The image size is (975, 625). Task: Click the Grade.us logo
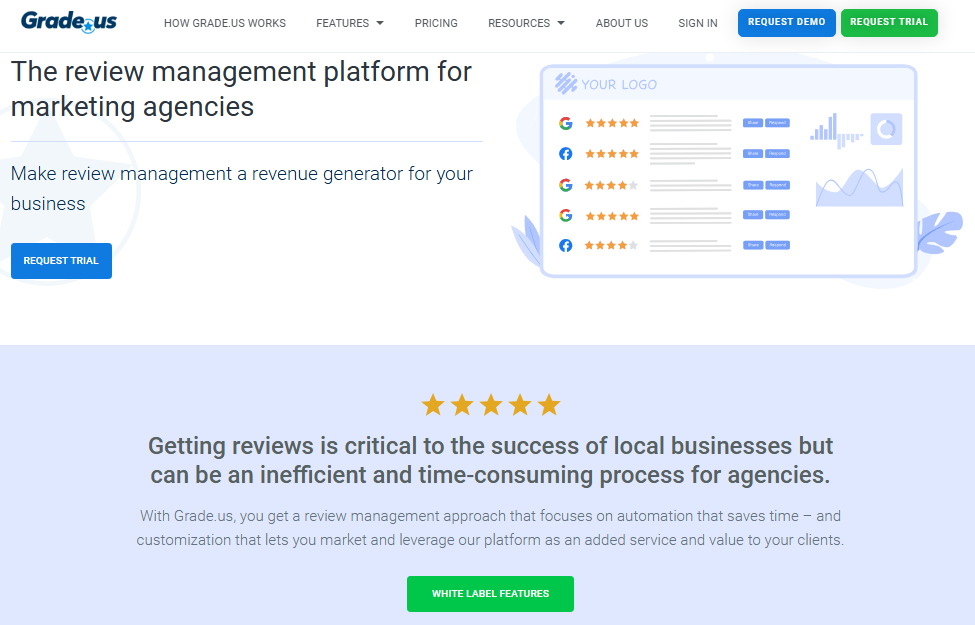69,22
